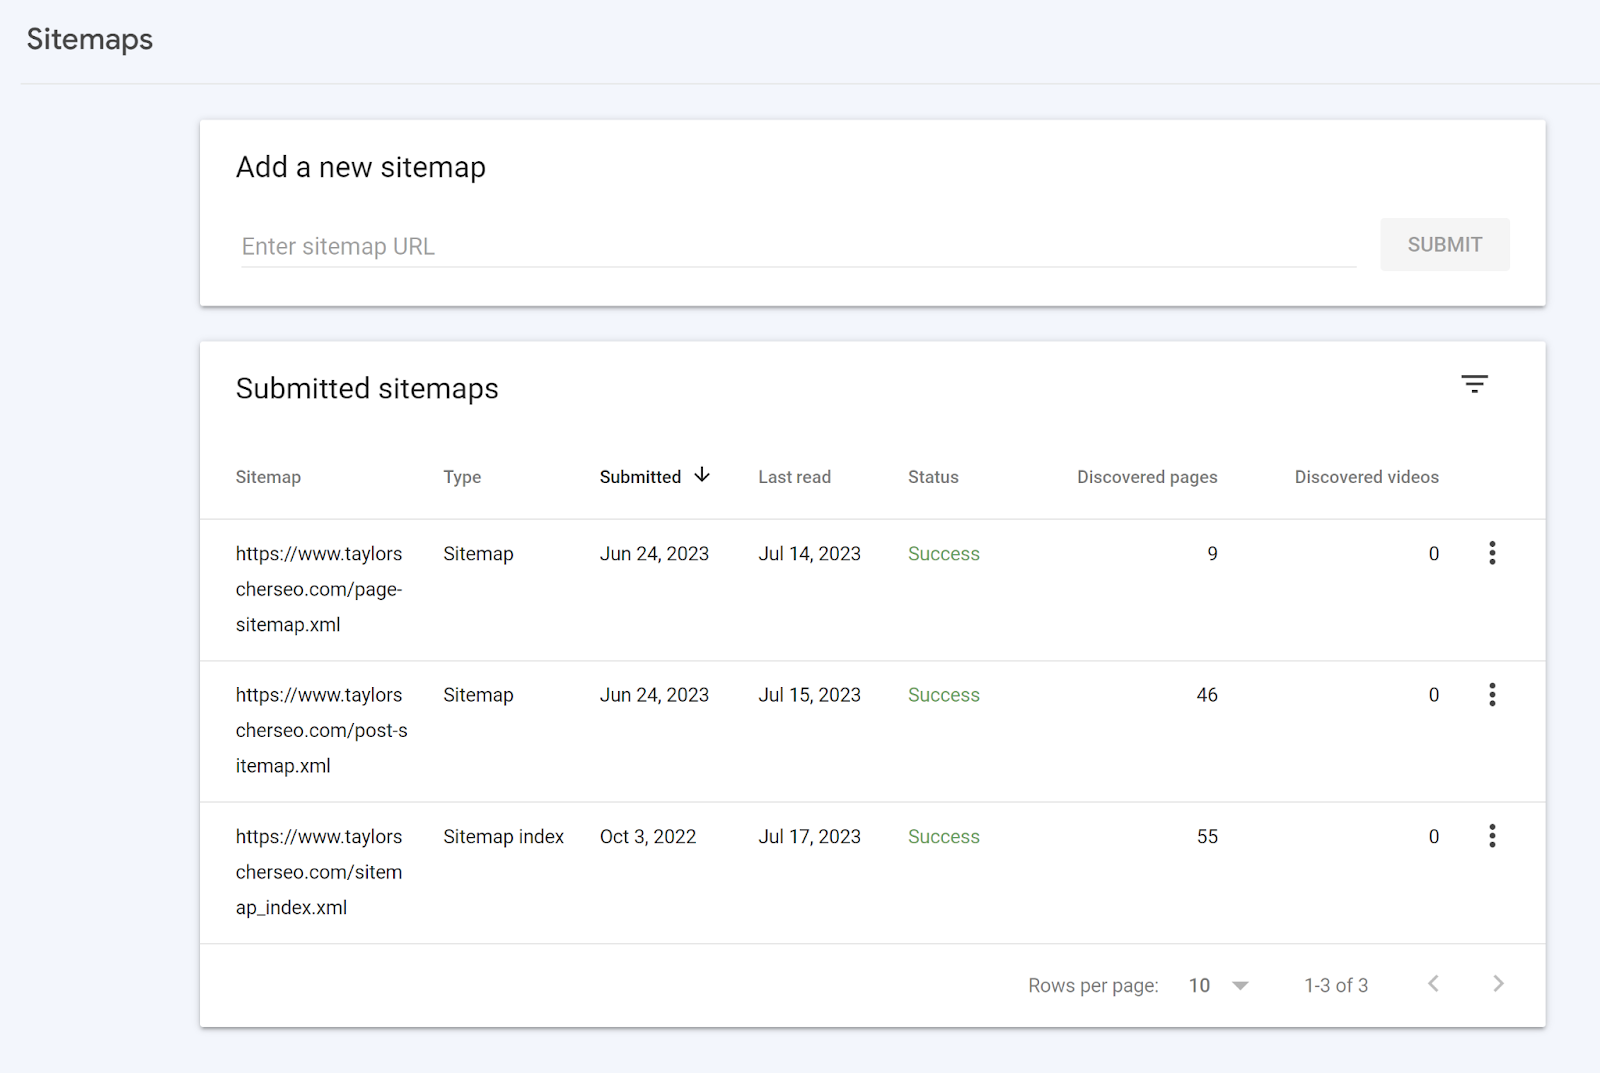Open more options for post-sitemap.xml row
The image size is (1600, 1073).
[x=1492, y=695]
